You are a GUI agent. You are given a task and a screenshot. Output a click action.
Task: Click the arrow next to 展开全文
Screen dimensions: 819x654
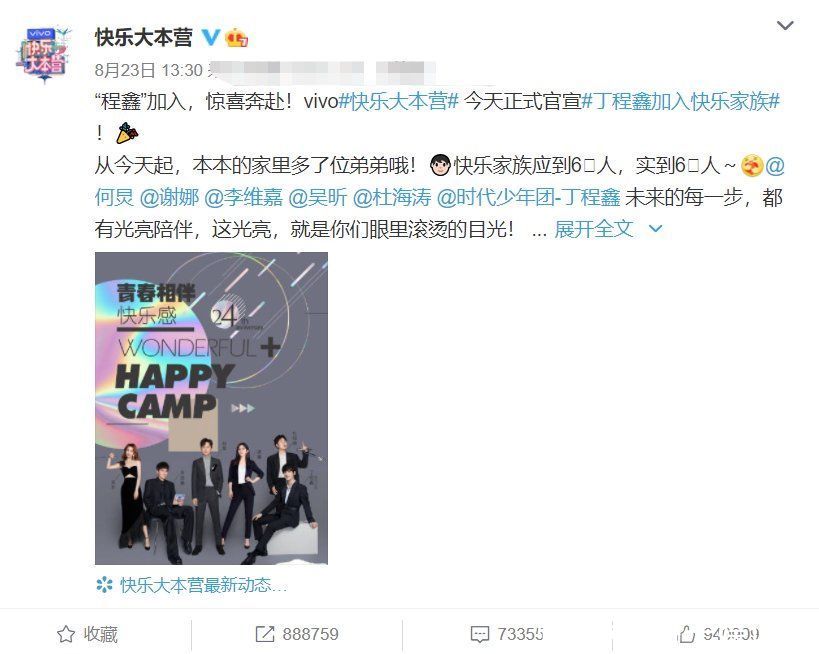655,229
